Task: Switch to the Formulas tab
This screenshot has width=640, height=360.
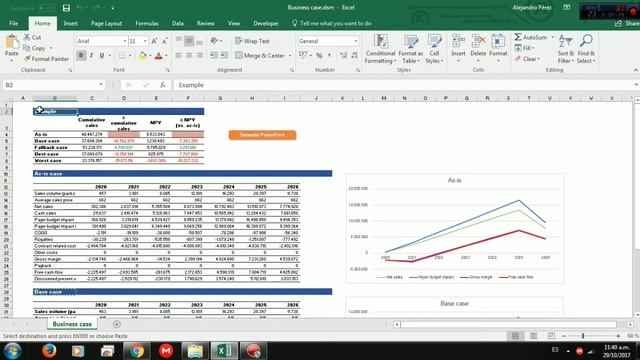Action: click(147, 23)
